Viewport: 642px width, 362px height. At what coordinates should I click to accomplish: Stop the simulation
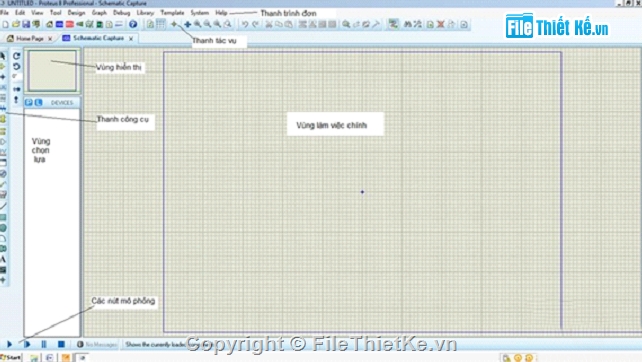point(61,344)
